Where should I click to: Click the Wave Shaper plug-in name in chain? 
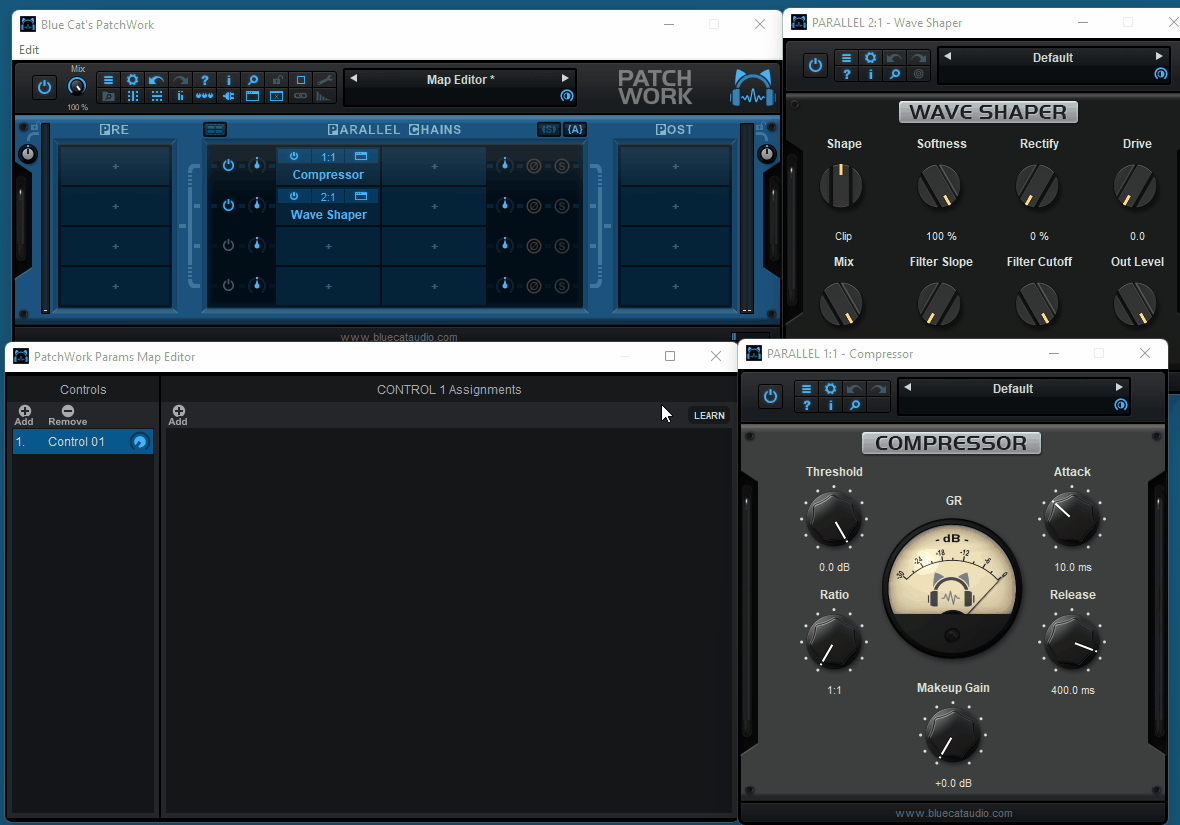(x=329, y=215)
